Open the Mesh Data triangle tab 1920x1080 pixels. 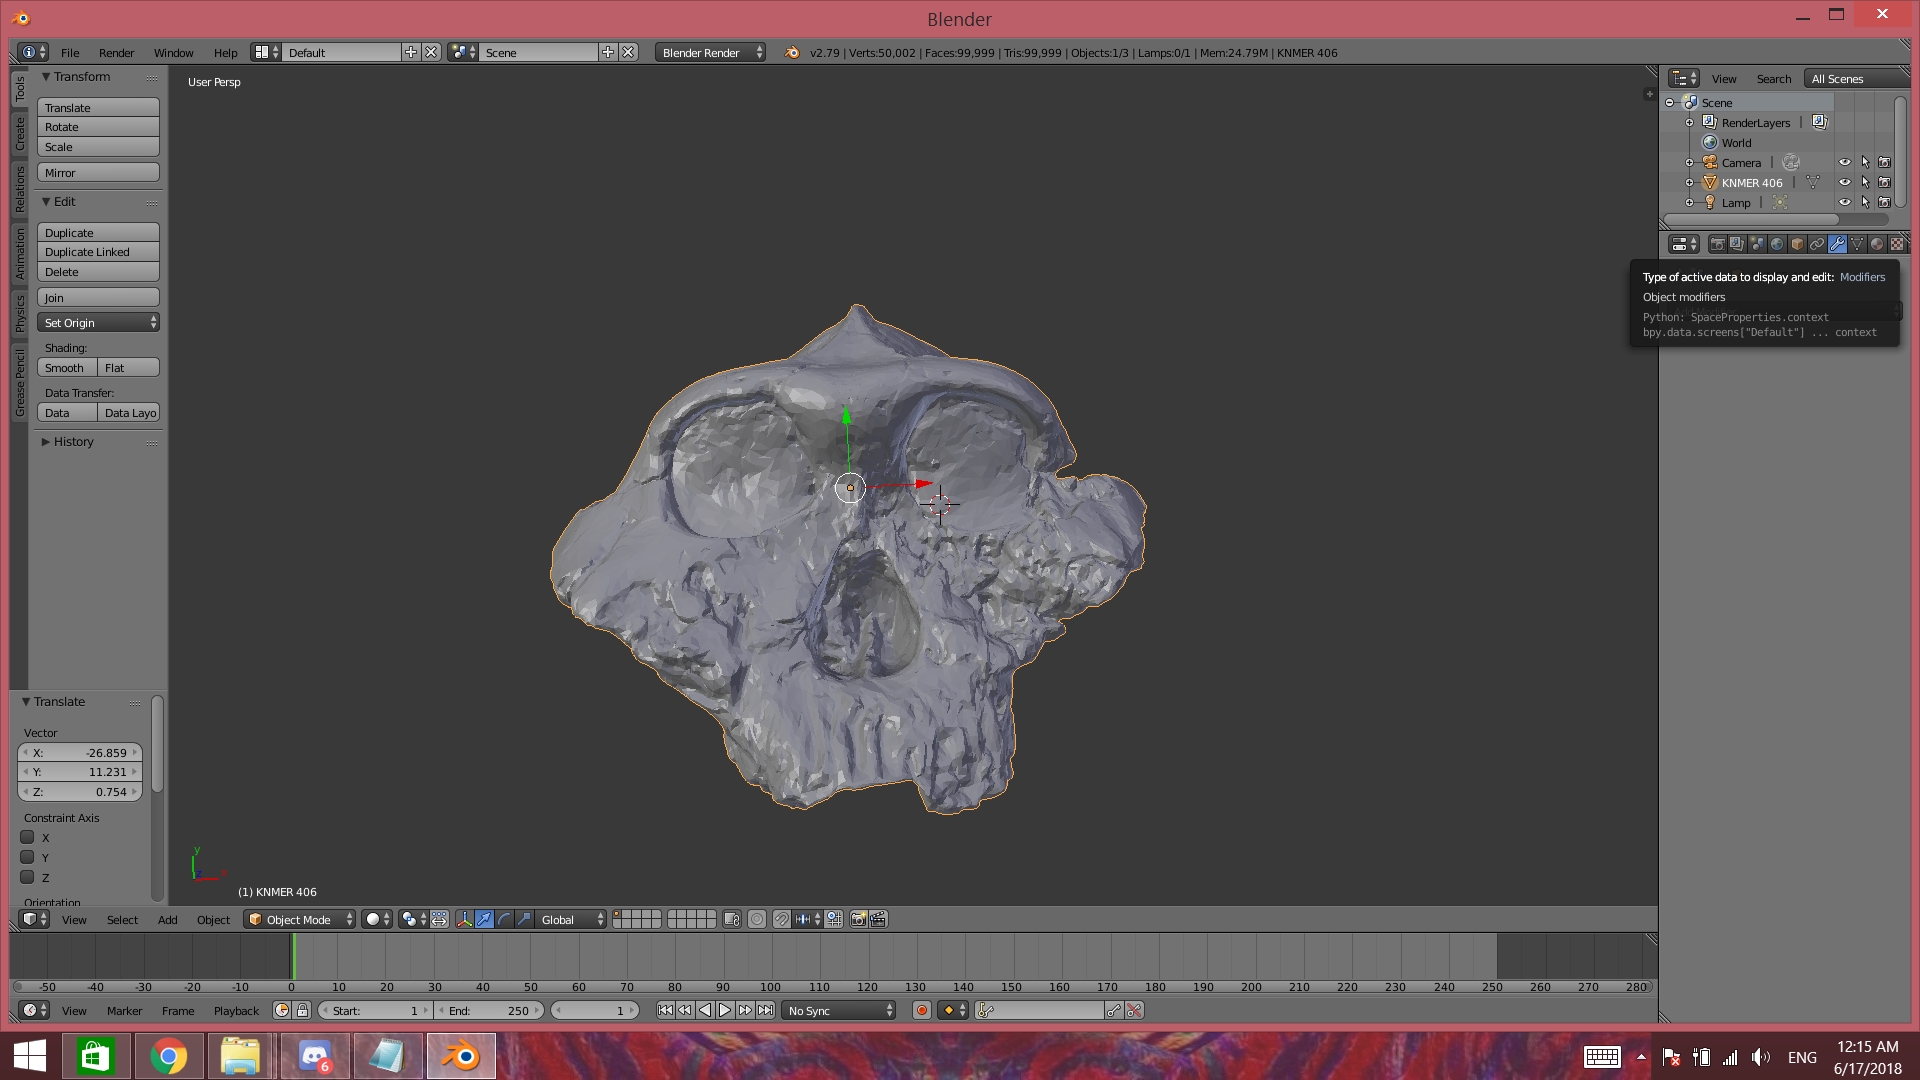1857,244
